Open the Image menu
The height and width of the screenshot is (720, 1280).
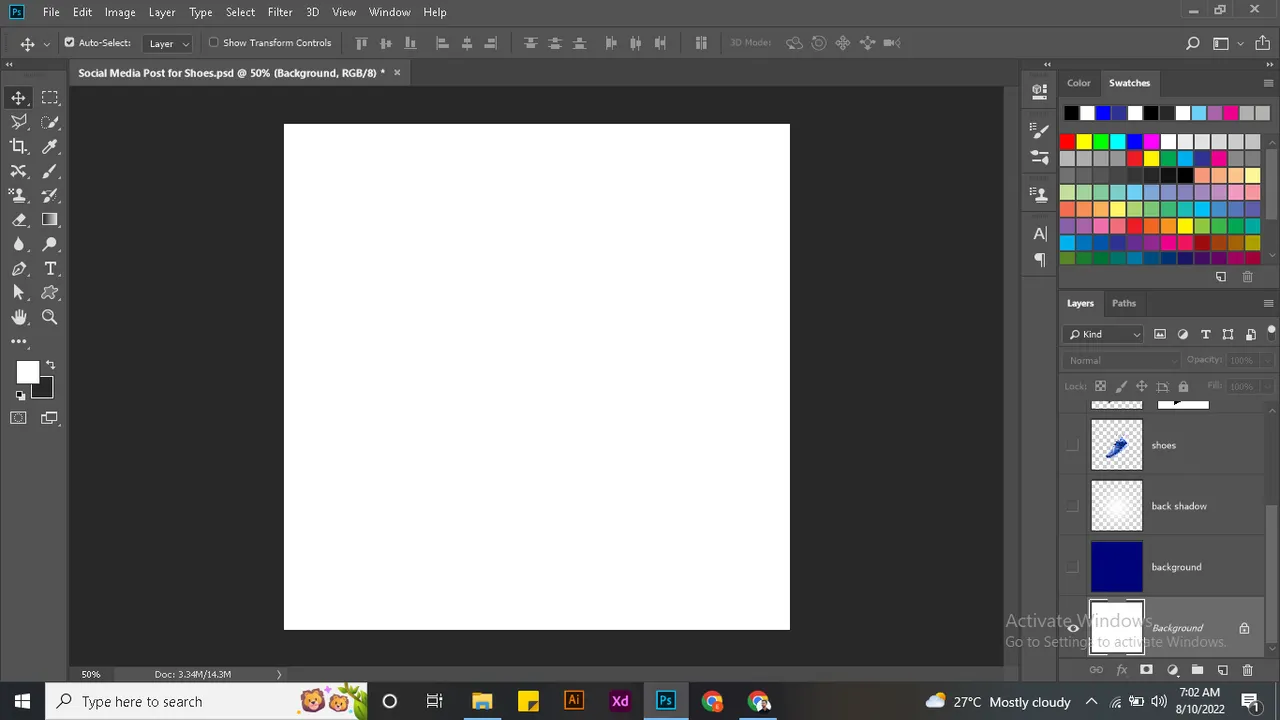coord(120,12)
